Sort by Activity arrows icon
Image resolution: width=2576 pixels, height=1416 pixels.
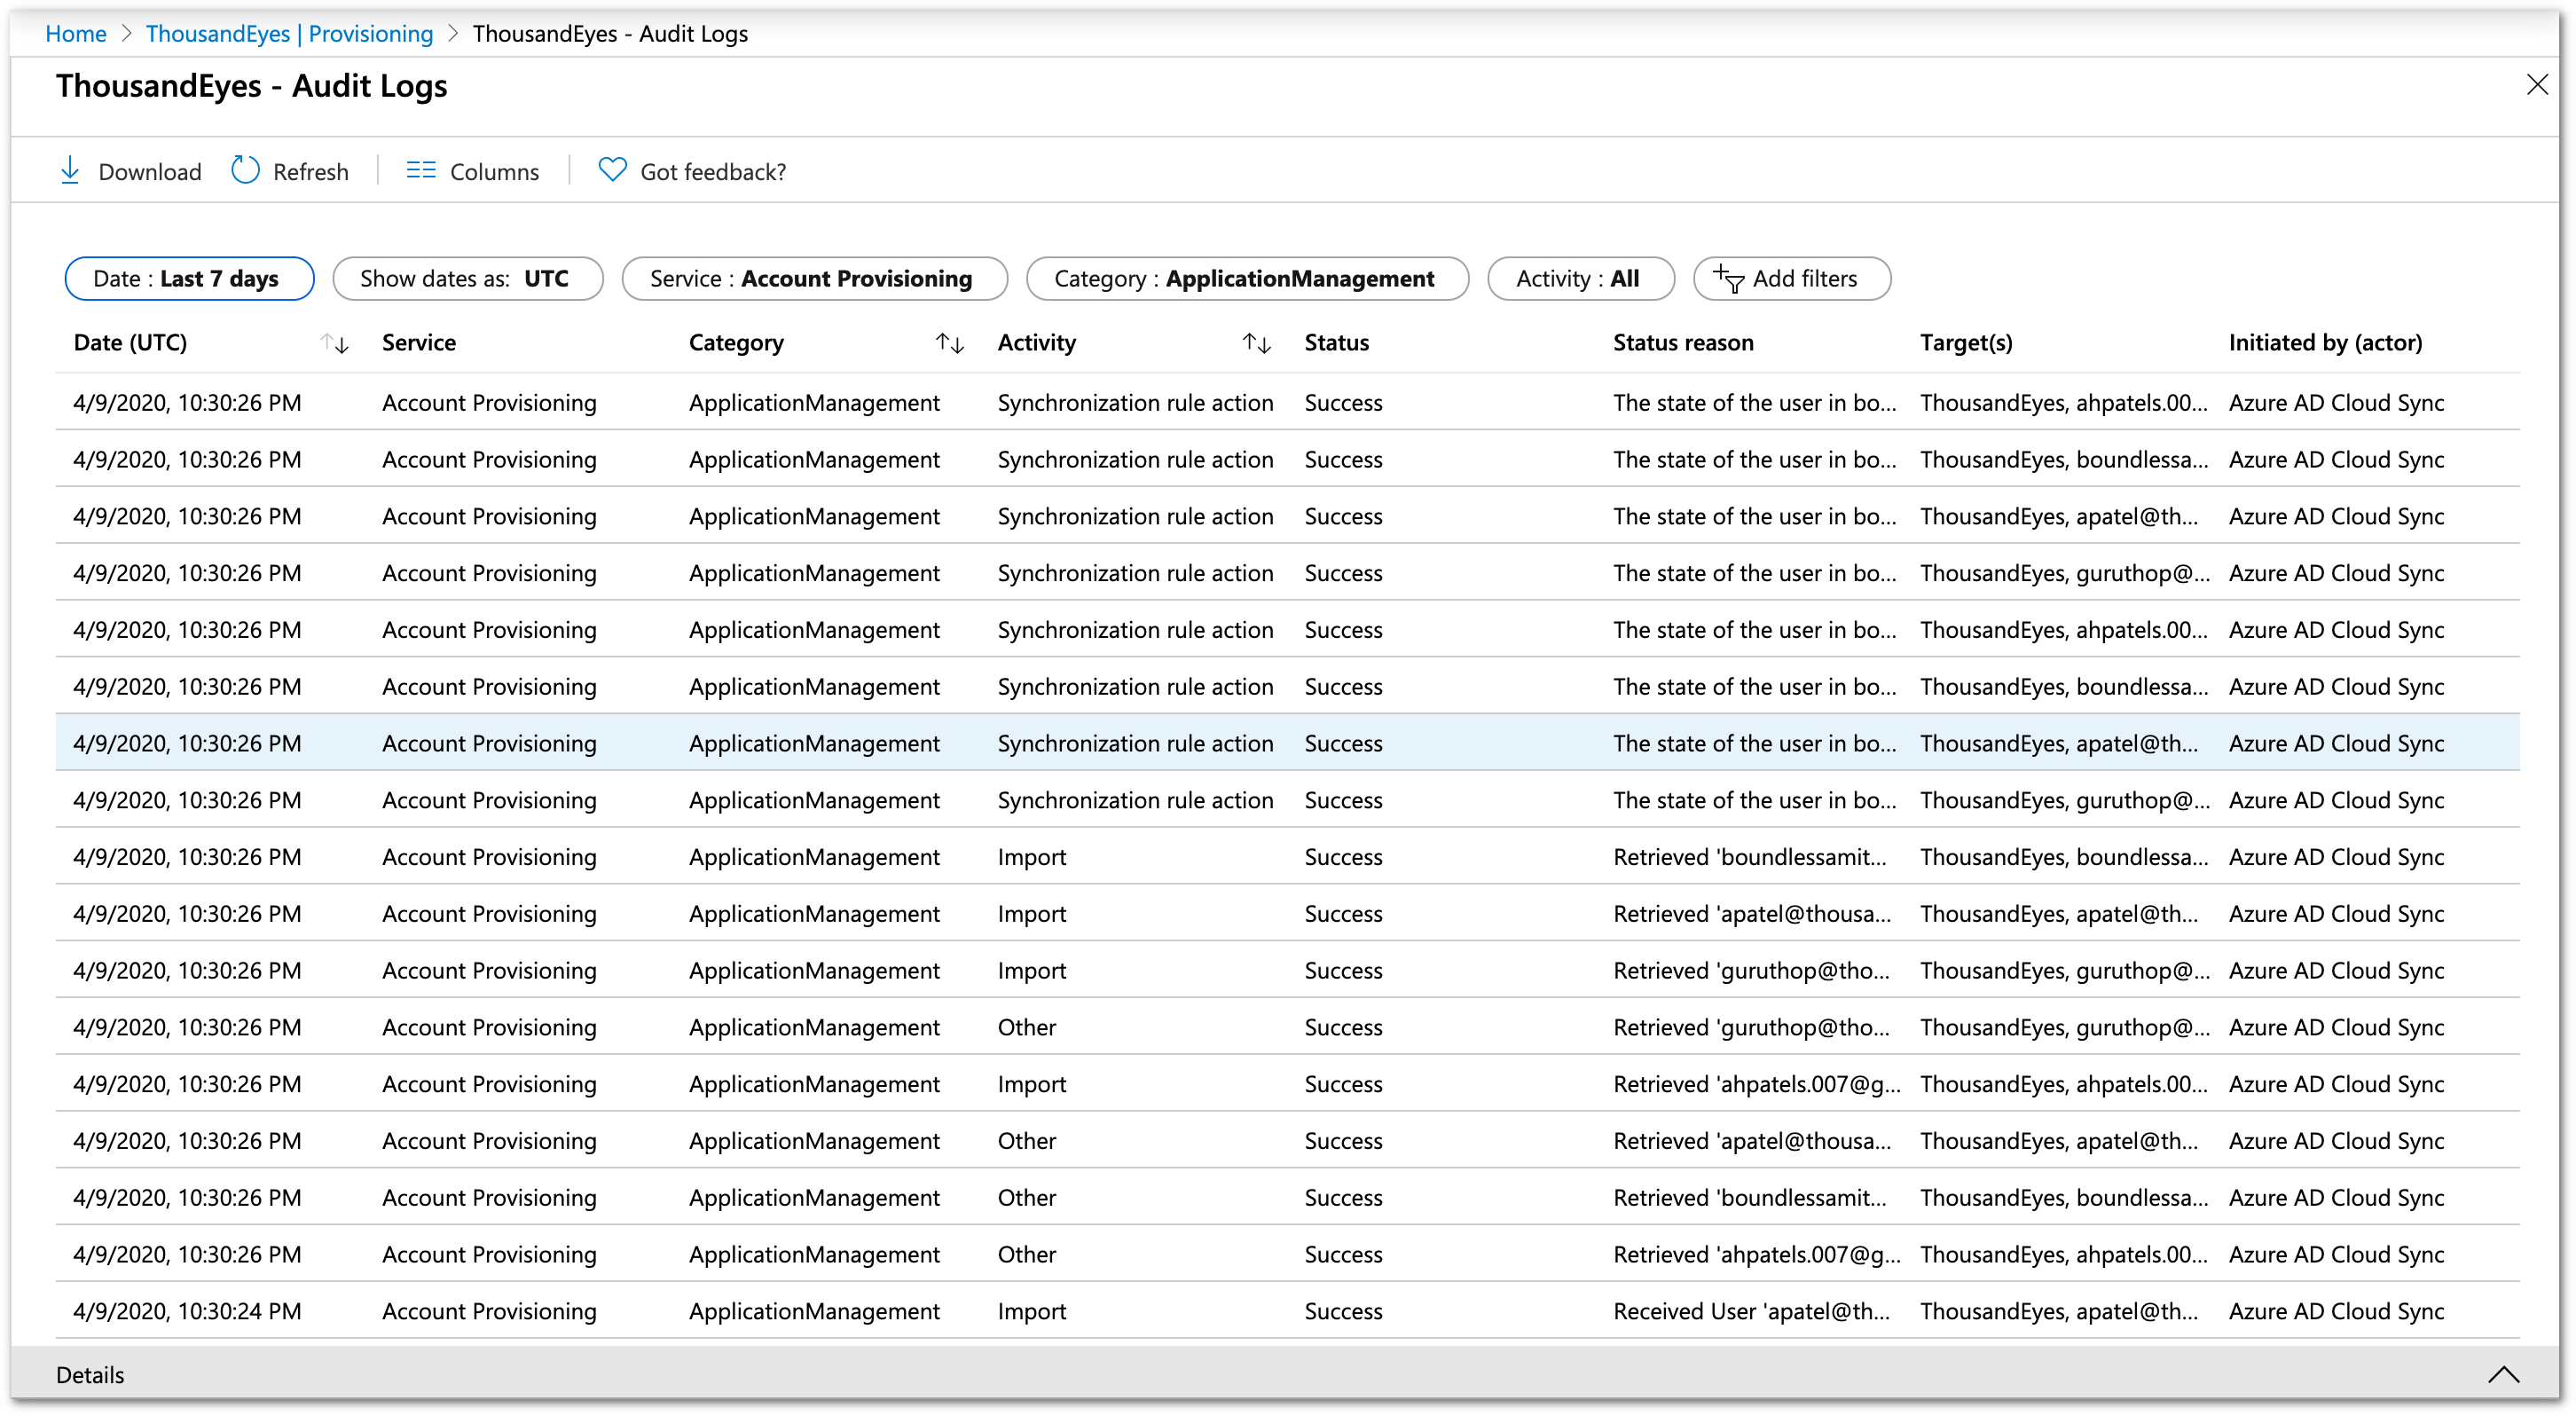pyautogui.click(x=1257, y=344)
